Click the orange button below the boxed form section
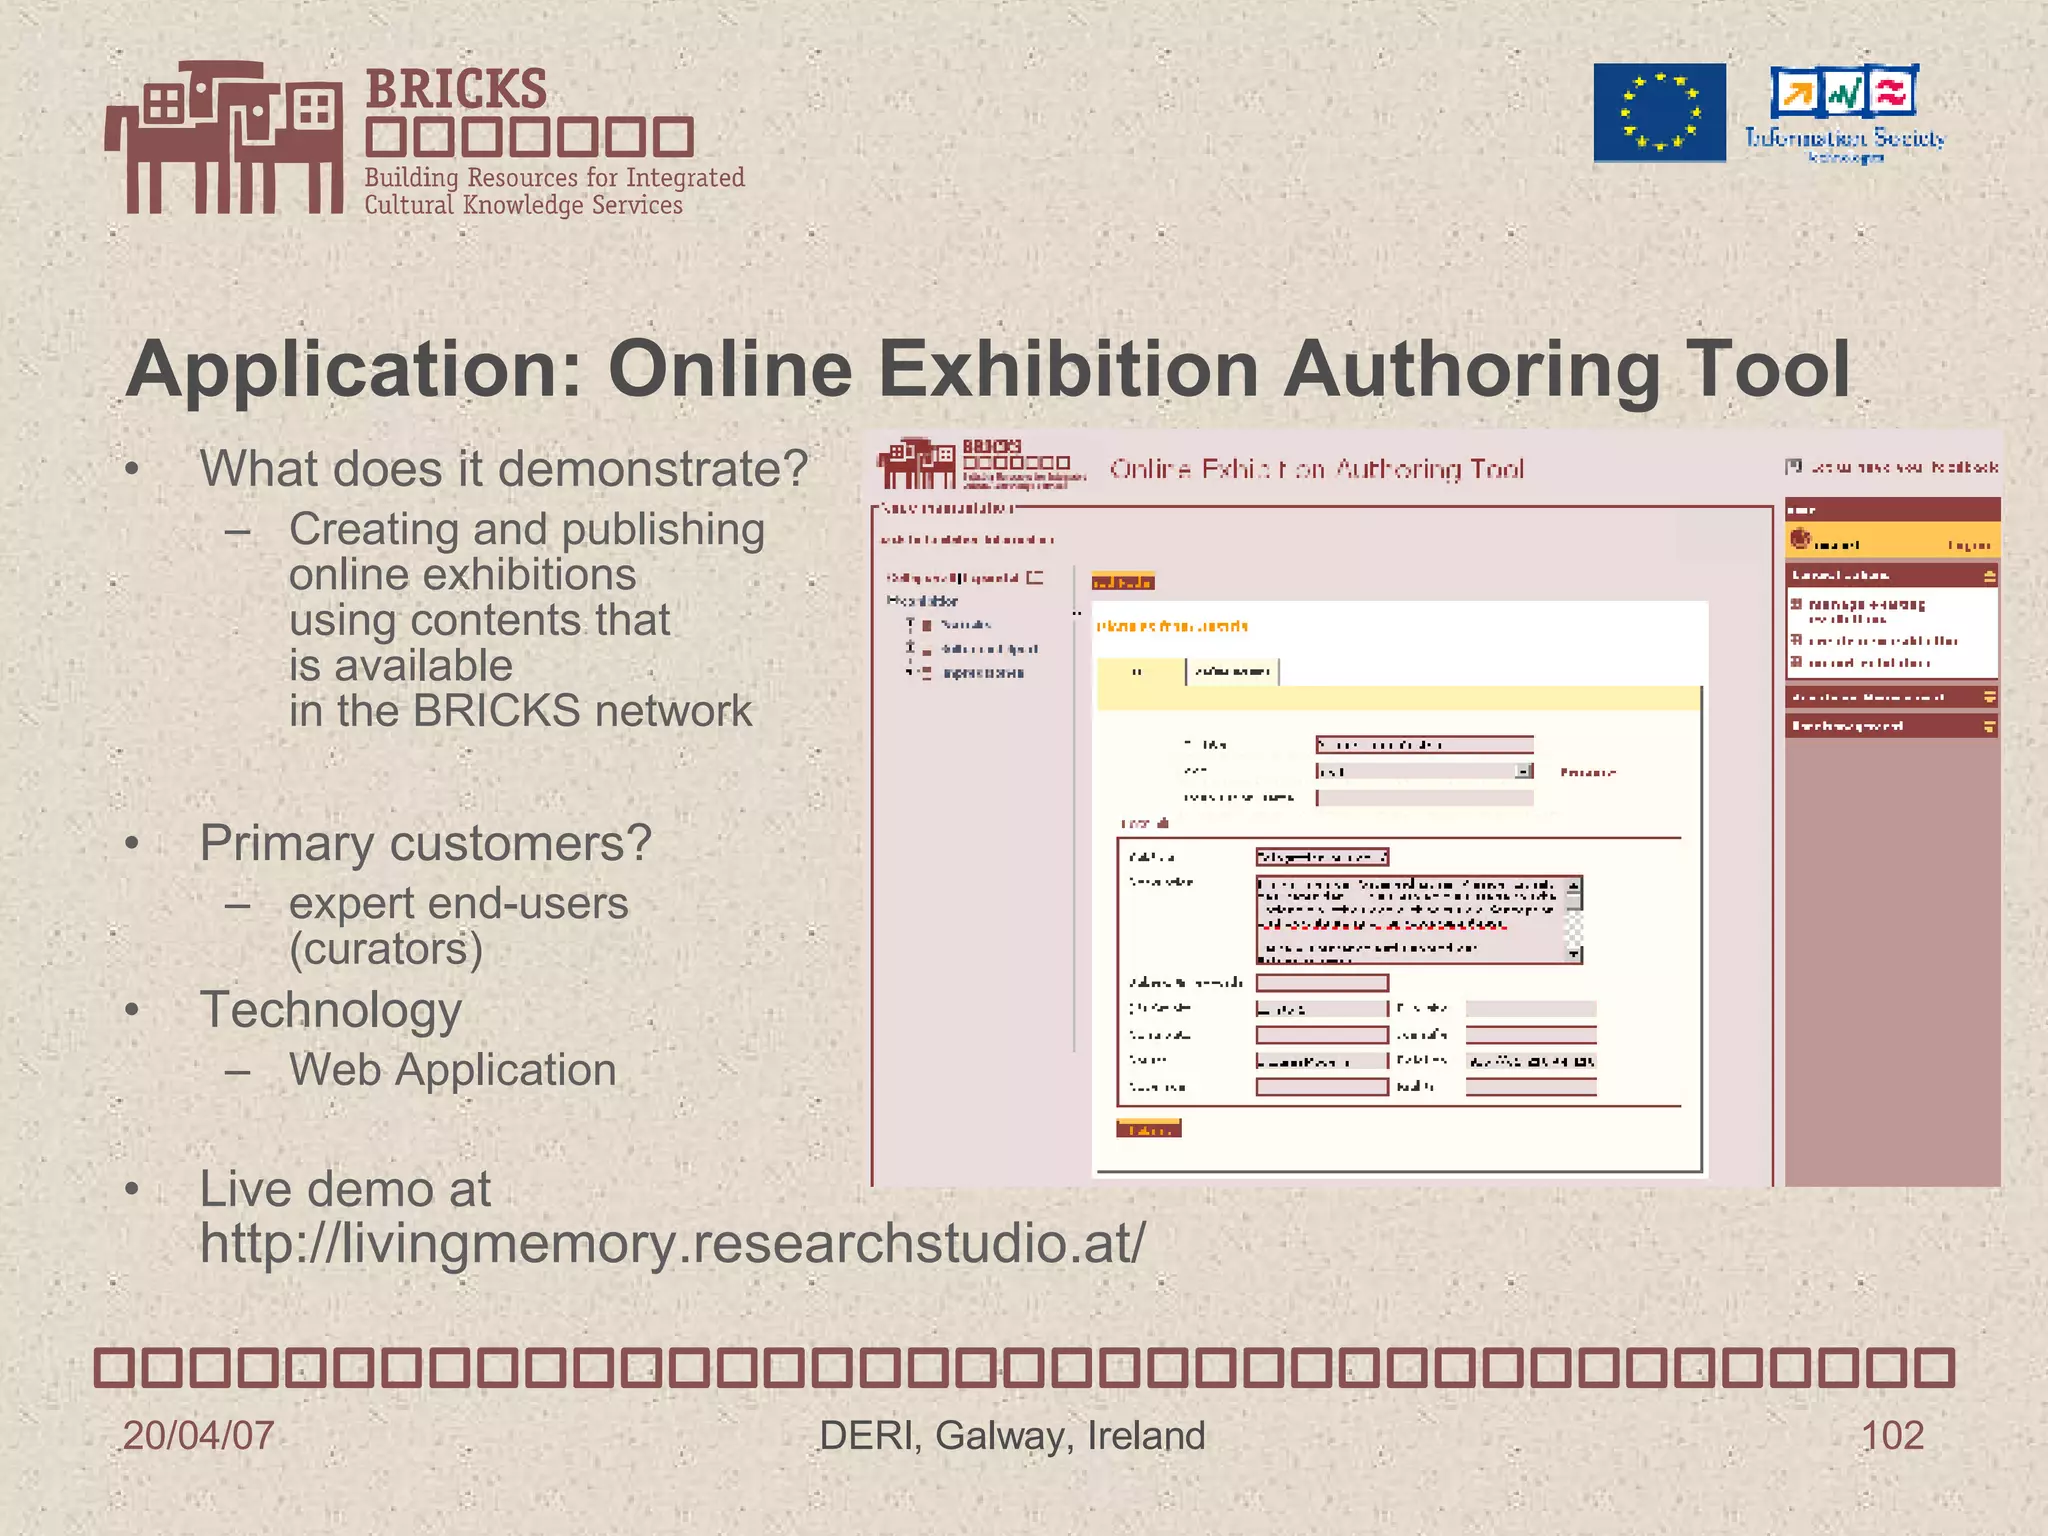Screen dimensions: 2048x1536 [1149, 1129]
